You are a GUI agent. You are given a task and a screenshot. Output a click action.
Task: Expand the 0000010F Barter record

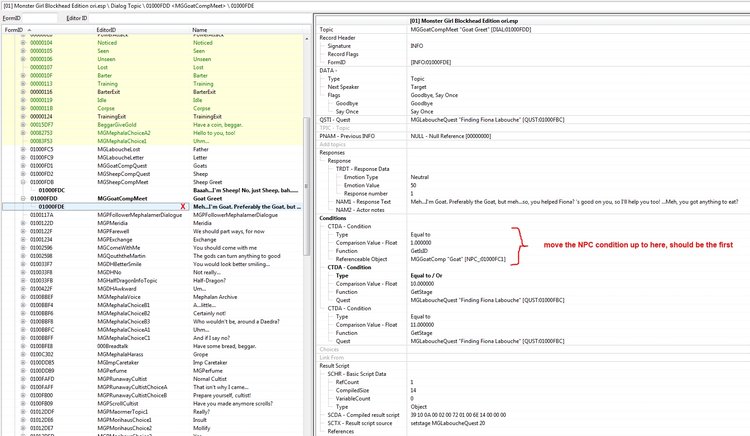(x=23, y=76)
